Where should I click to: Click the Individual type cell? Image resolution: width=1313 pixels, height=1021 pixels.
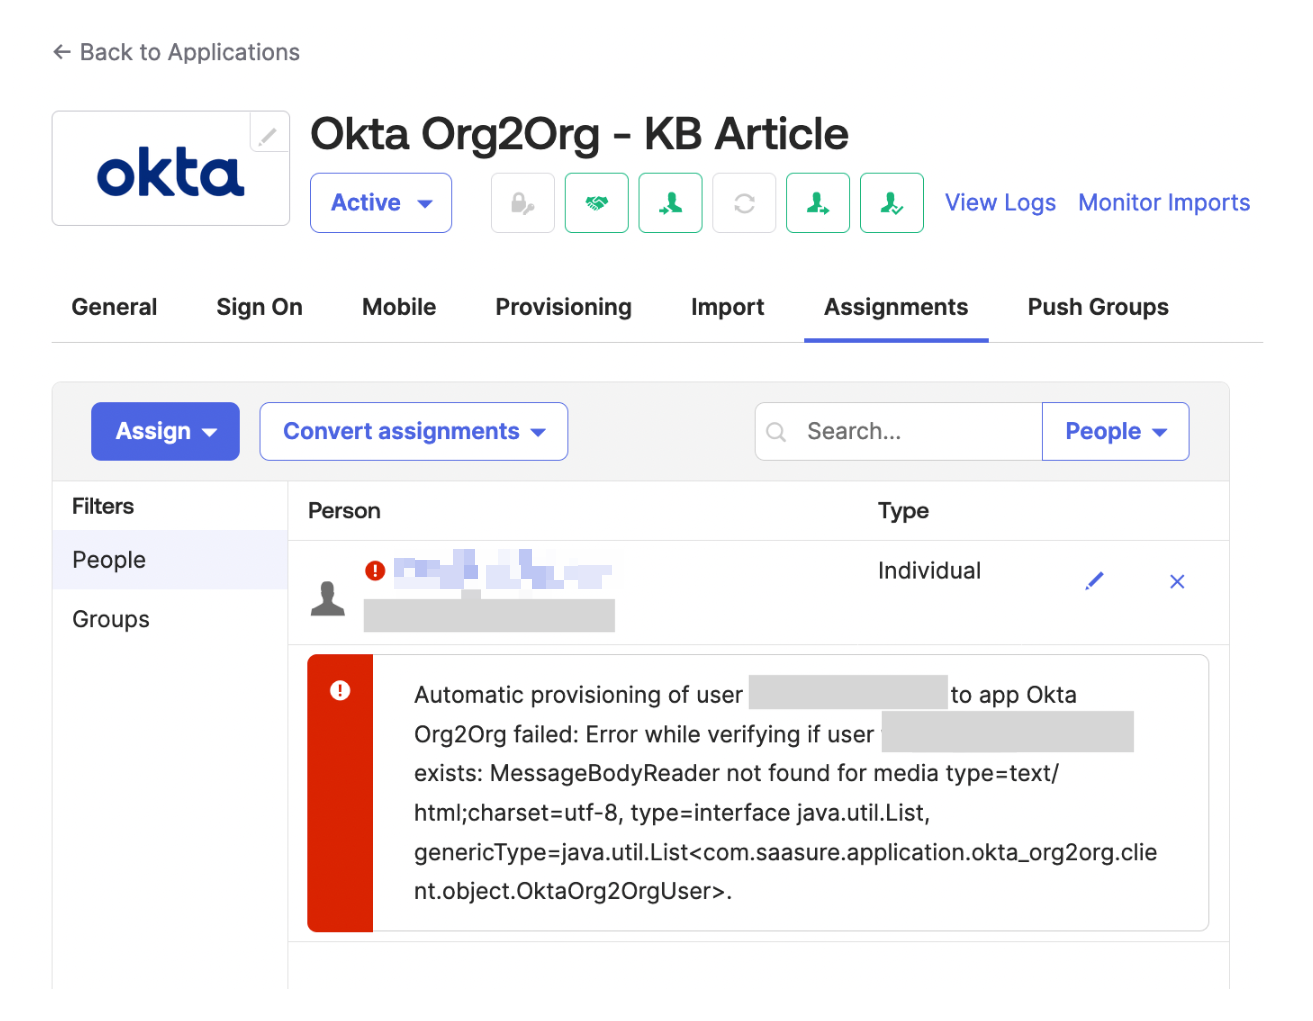click(930, 571)
